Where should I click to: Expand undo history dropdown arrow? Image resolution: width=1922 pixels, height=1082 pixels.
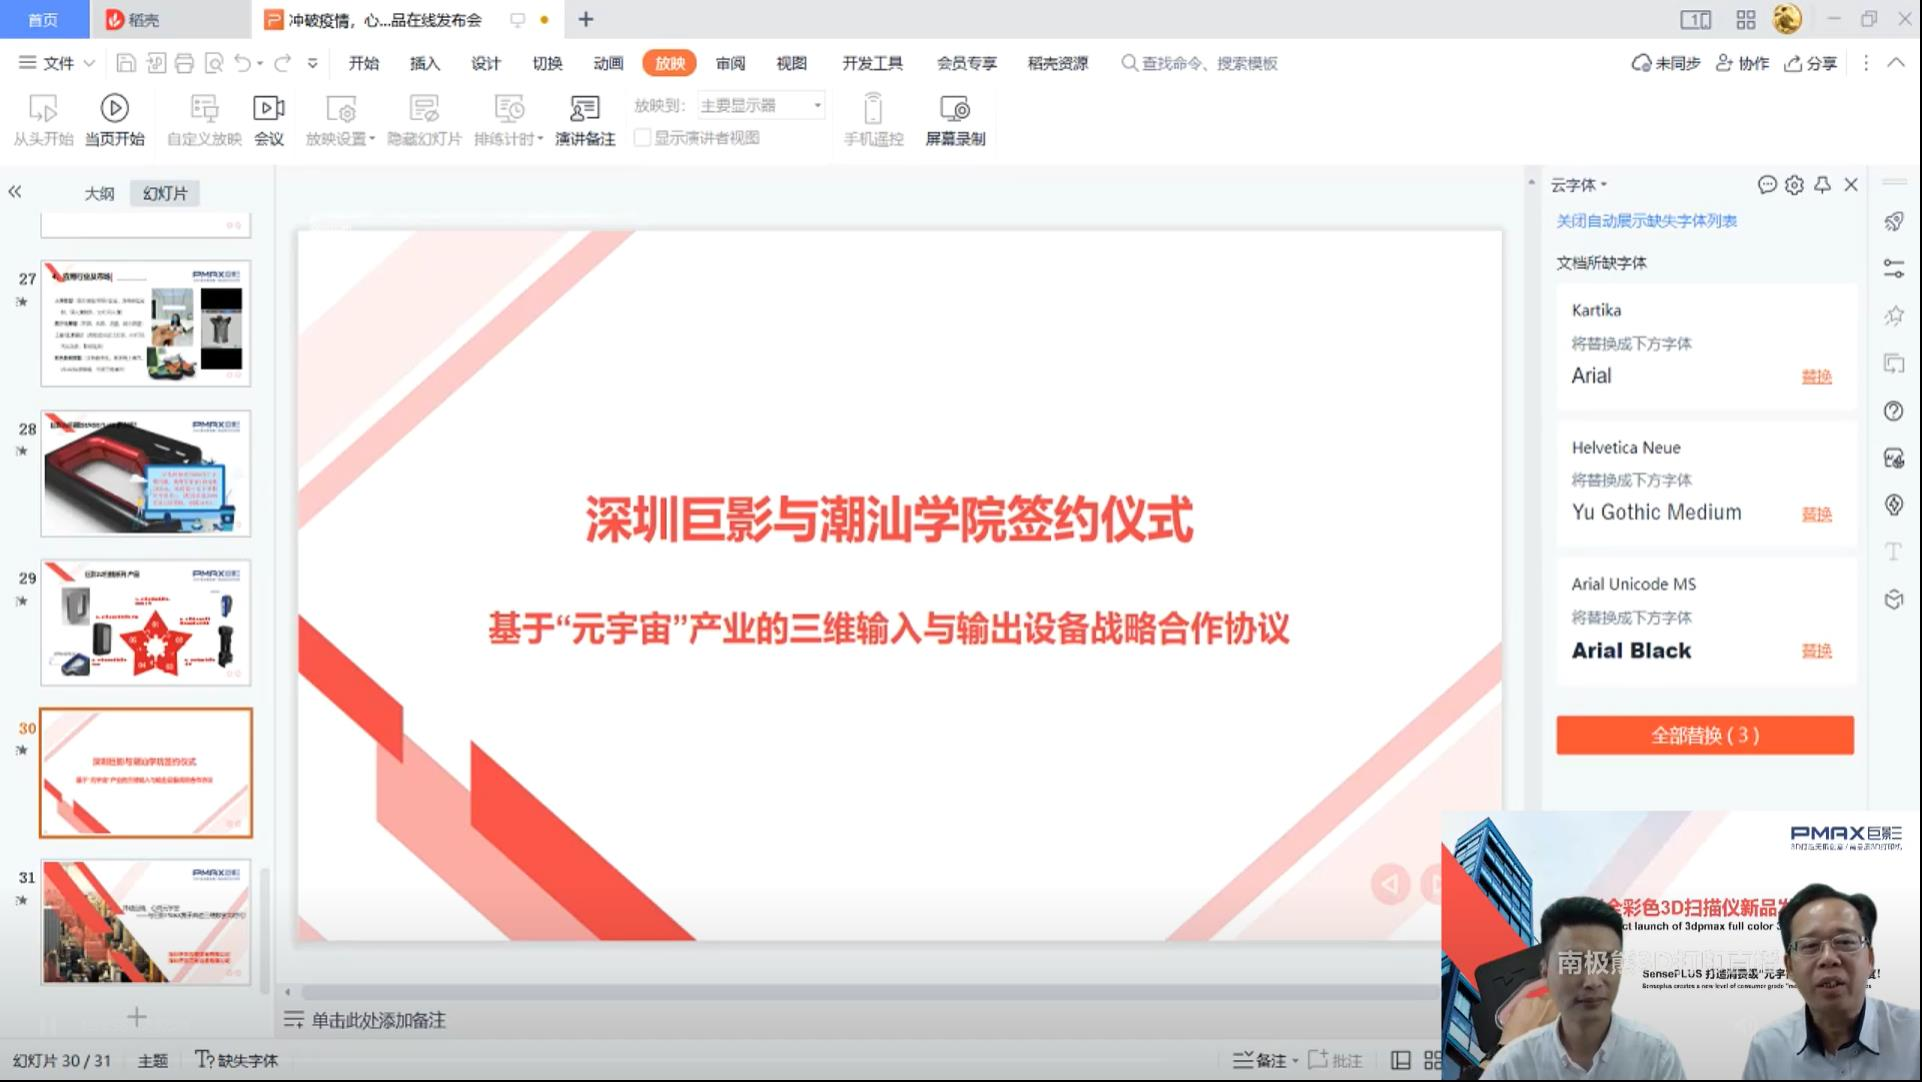tap(259, 63)
